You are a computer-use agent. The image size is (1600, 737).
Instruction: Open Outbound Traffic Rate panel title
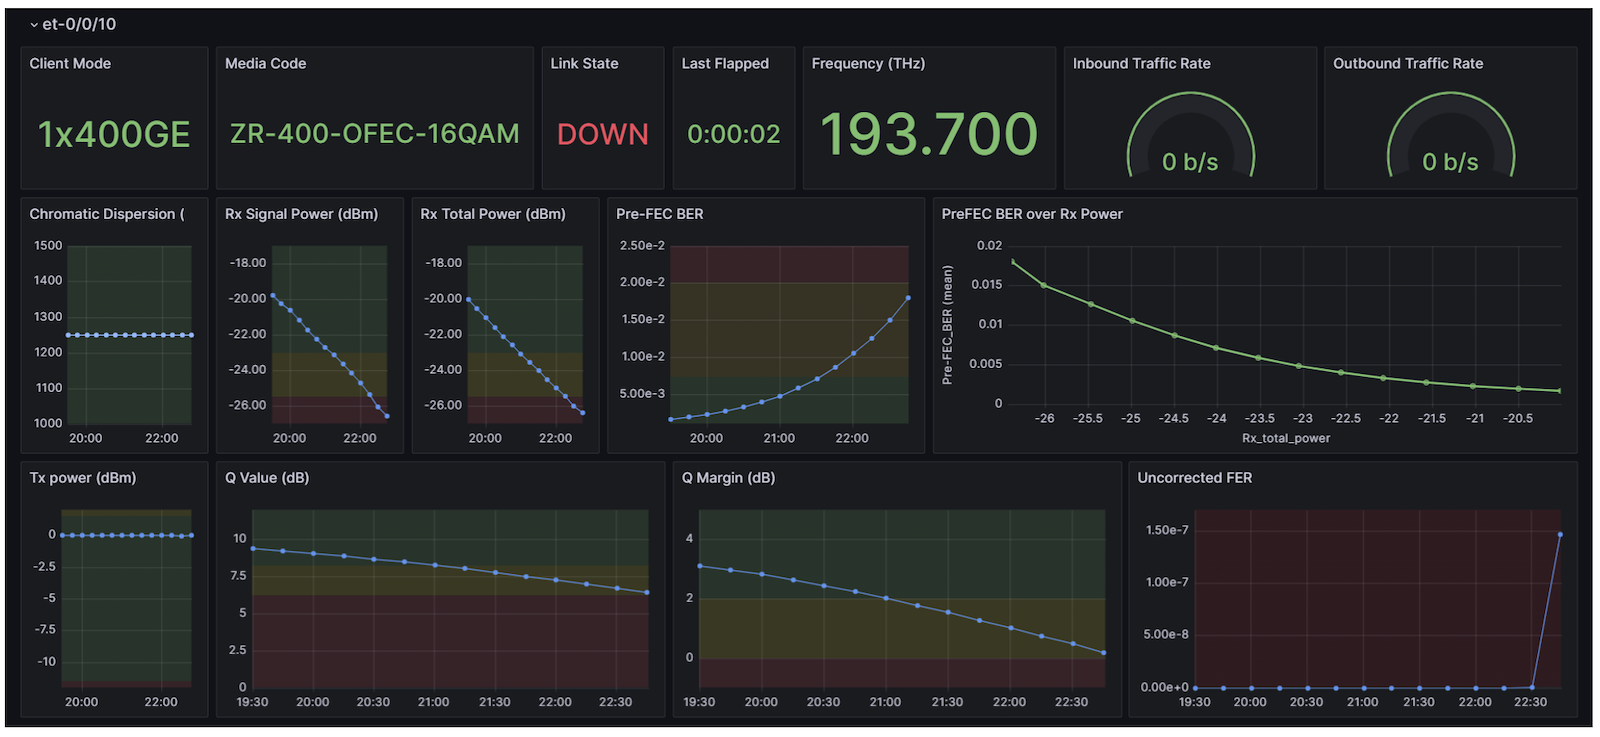[1408, 63]
